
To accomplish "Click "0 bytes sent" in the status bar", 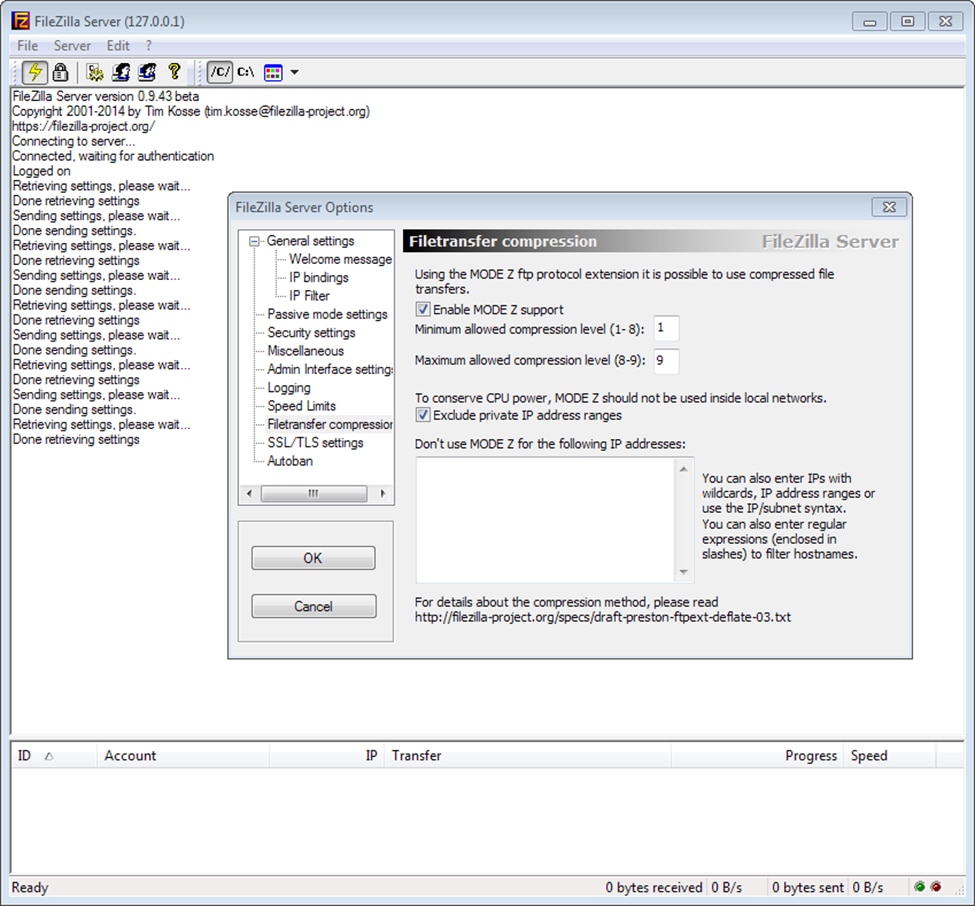I will point(808,887).
